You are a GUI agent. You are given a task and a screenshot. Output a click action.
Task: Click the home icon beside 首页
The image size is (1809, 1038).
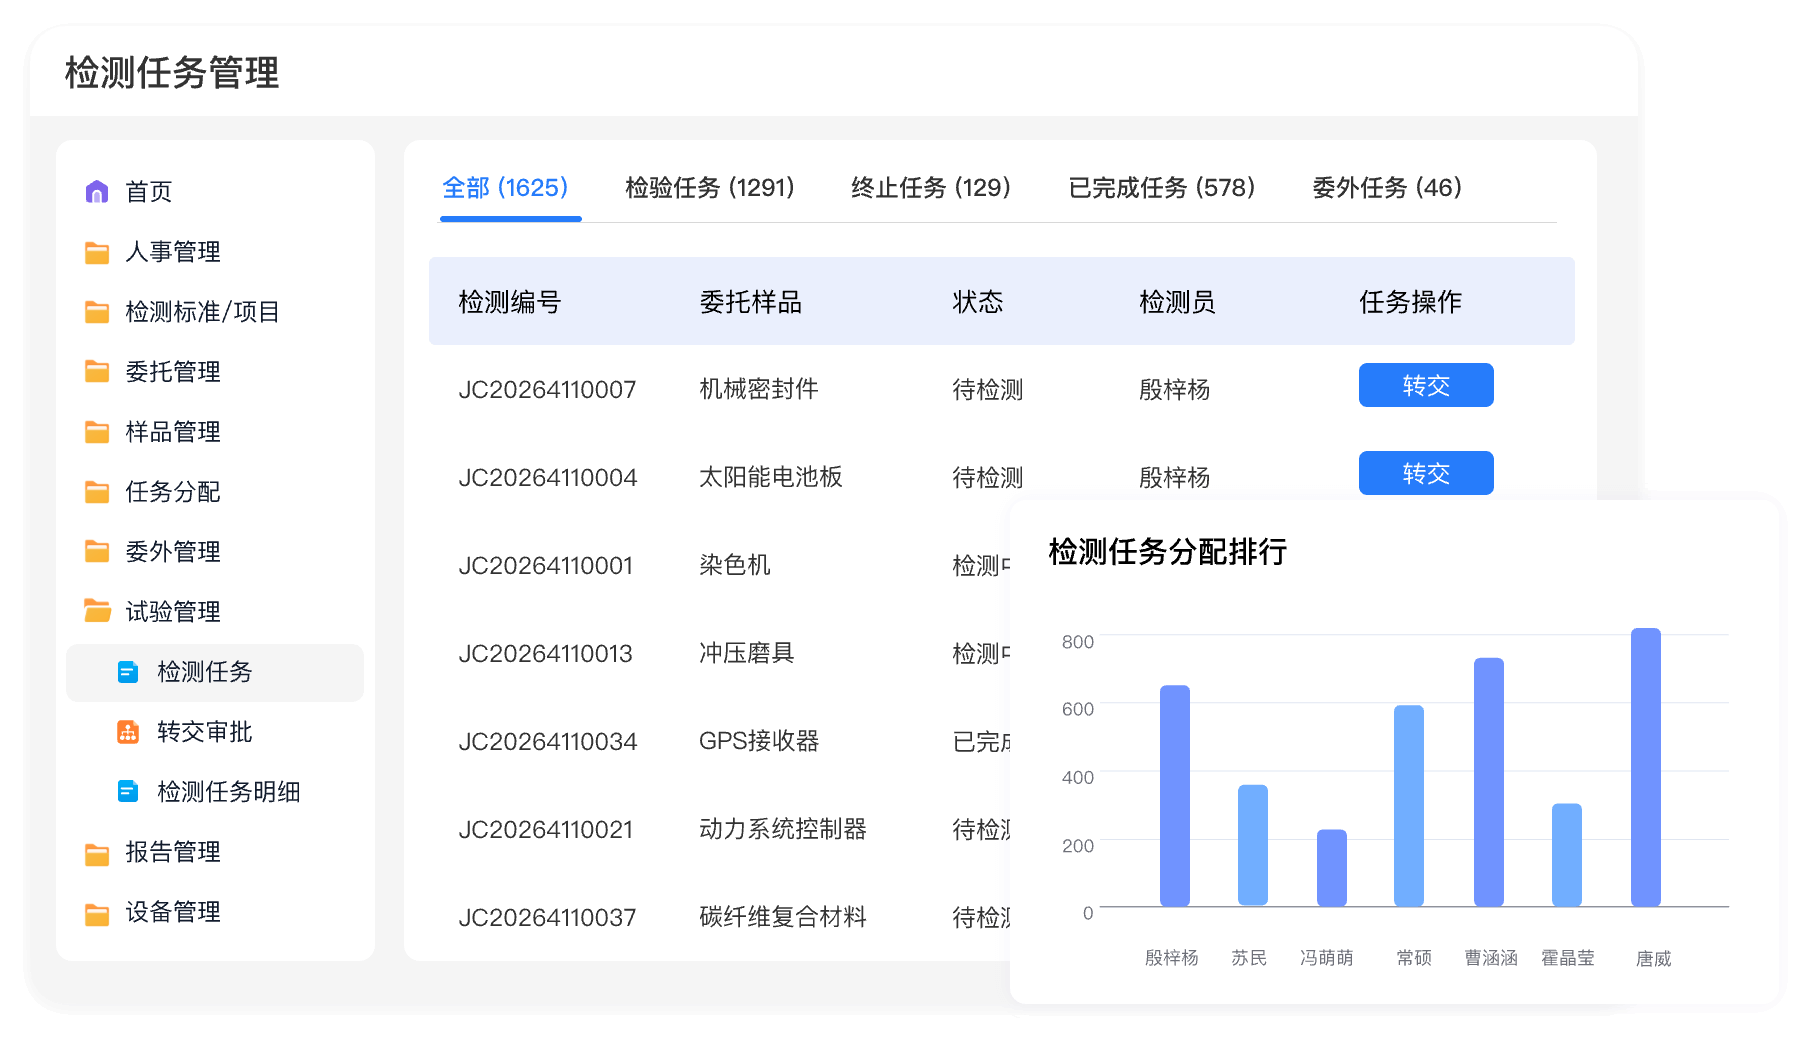[x=97, y=192]
